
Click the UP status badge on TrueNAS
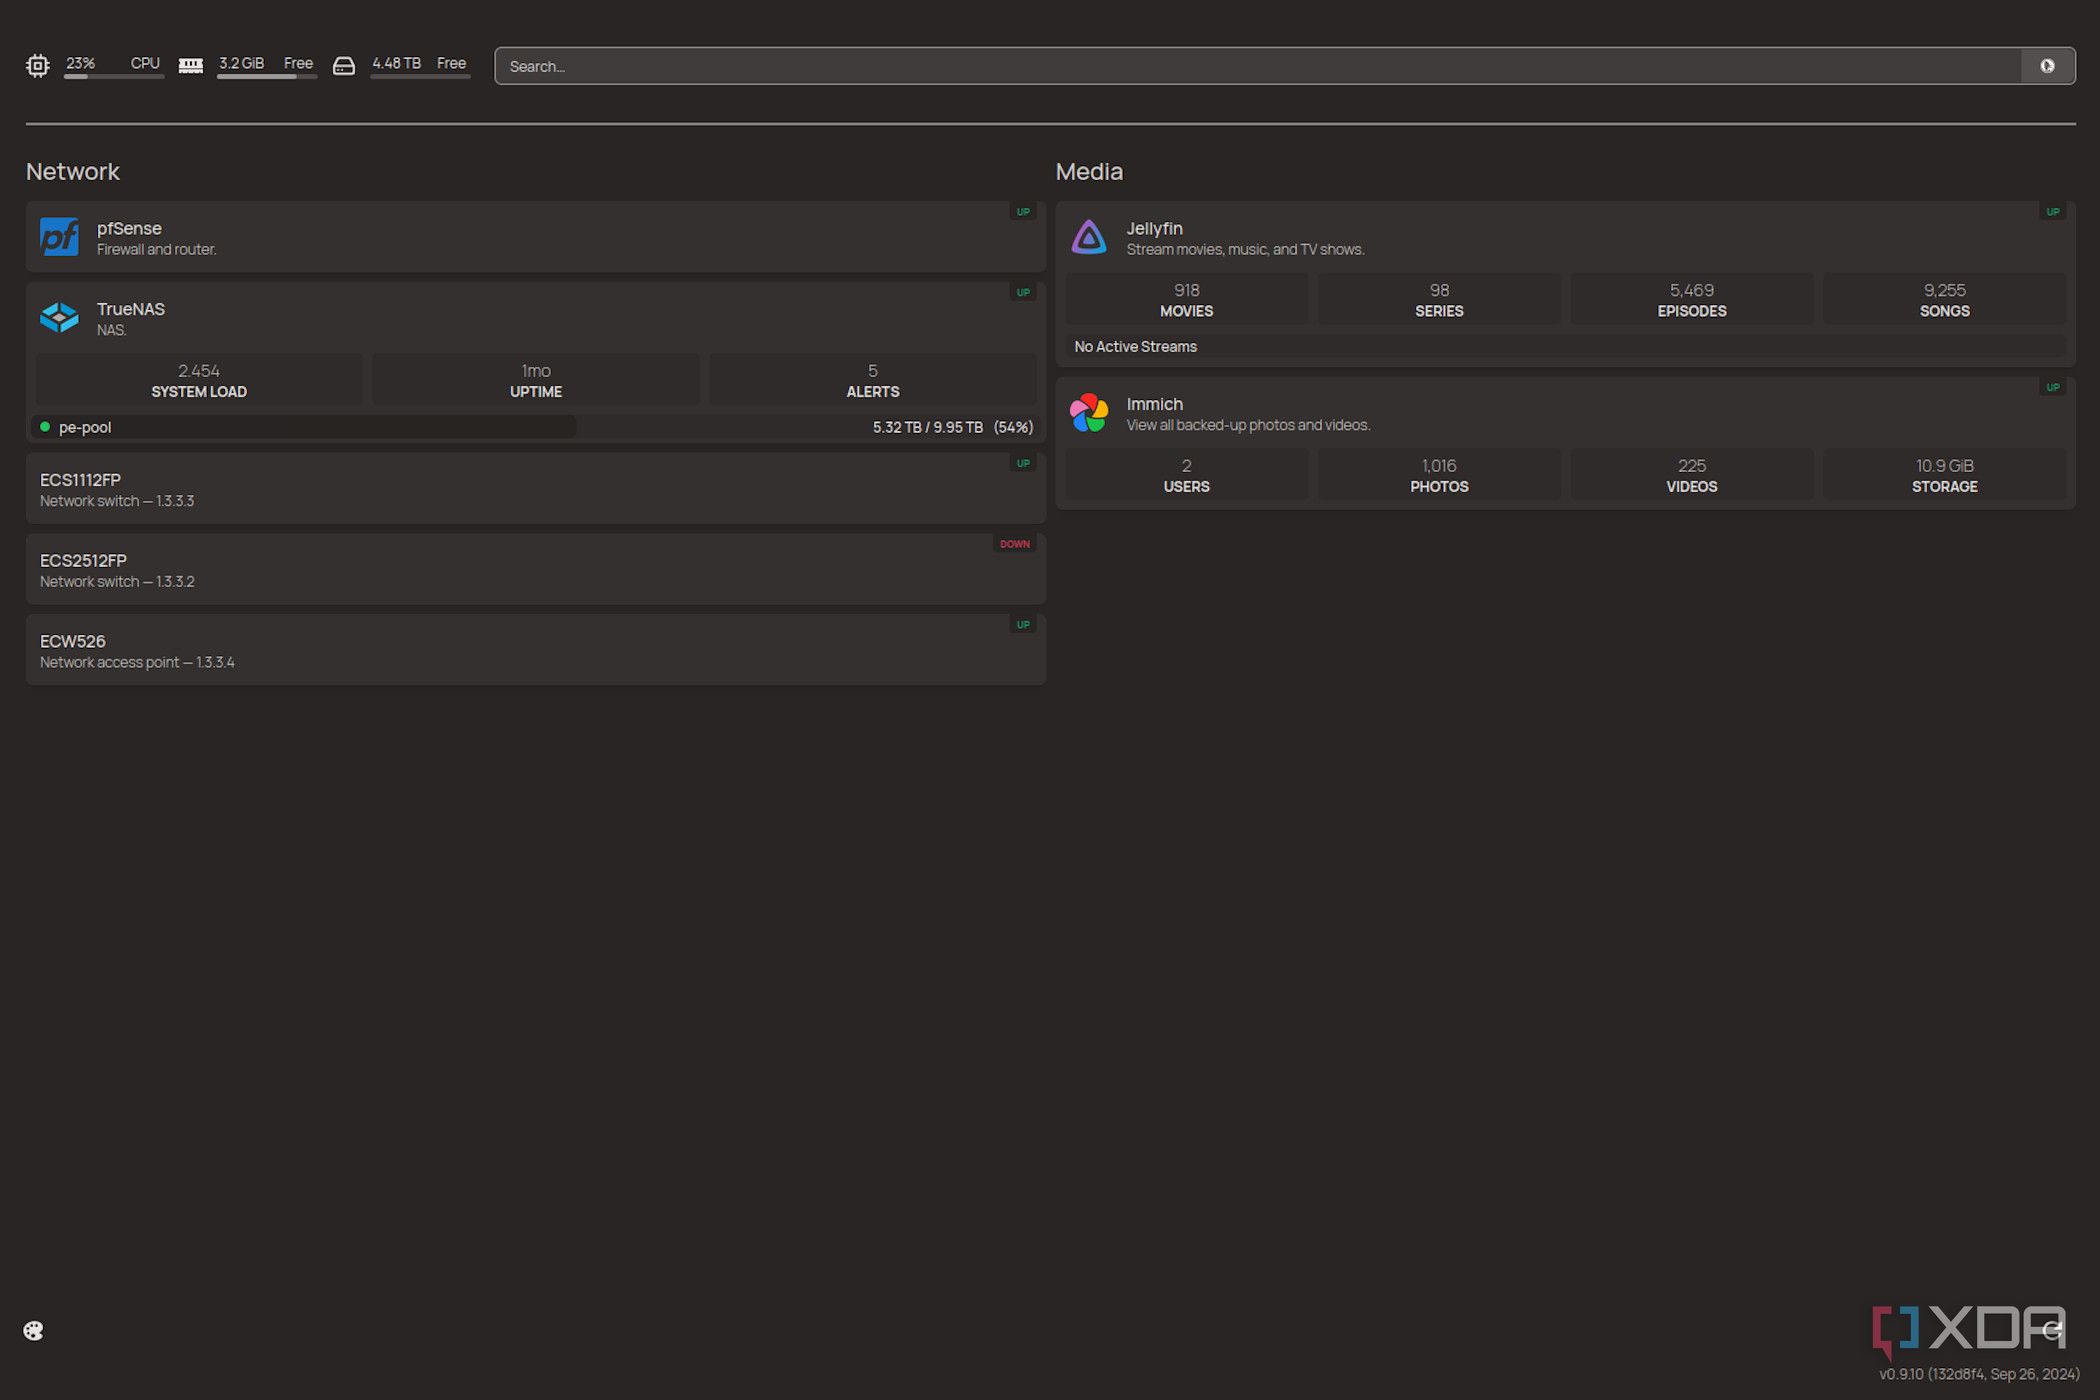1023,293
